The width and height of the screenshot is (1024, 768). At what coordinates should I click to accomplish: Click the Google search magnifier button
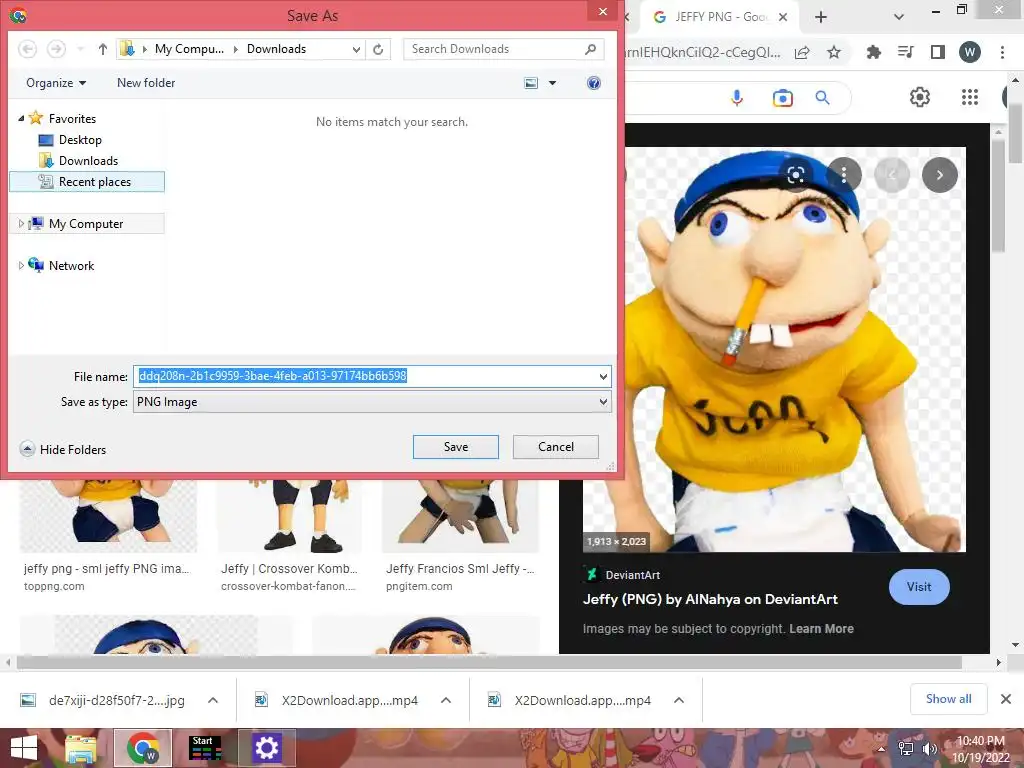point(823,98)
